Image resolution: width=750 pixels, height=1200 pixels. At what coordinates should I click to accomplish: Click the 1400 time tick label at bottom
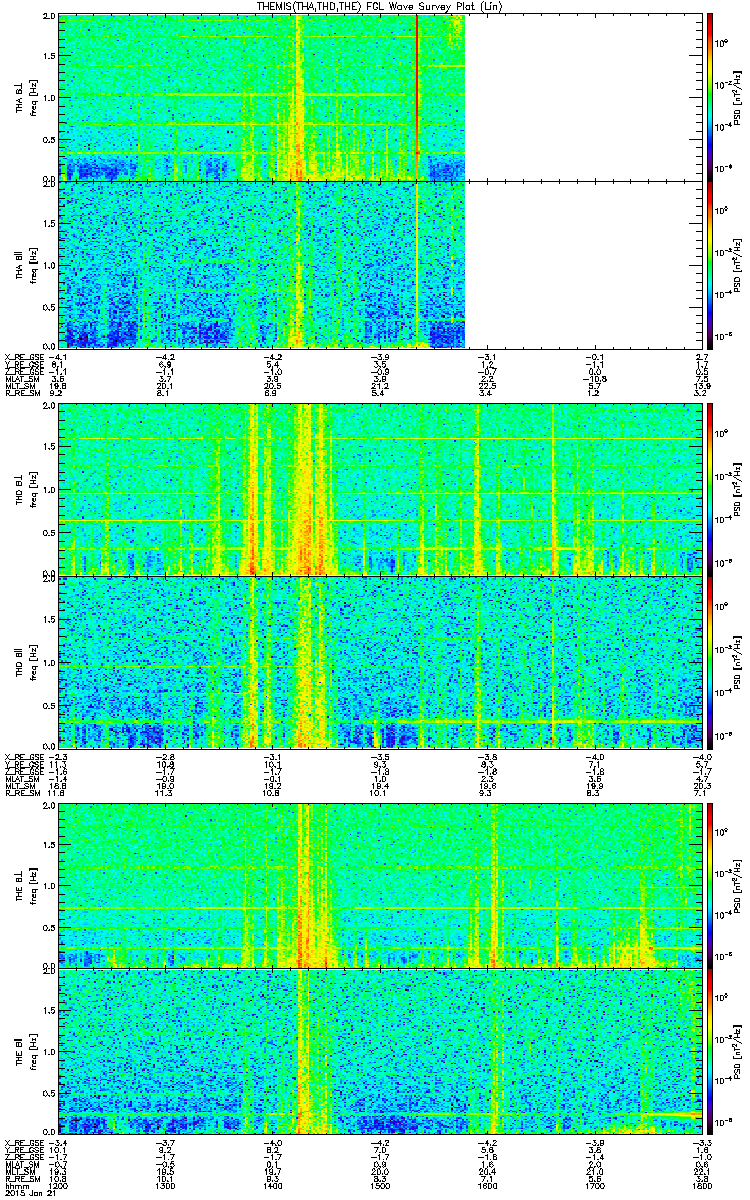click(x=272, y=1186)
